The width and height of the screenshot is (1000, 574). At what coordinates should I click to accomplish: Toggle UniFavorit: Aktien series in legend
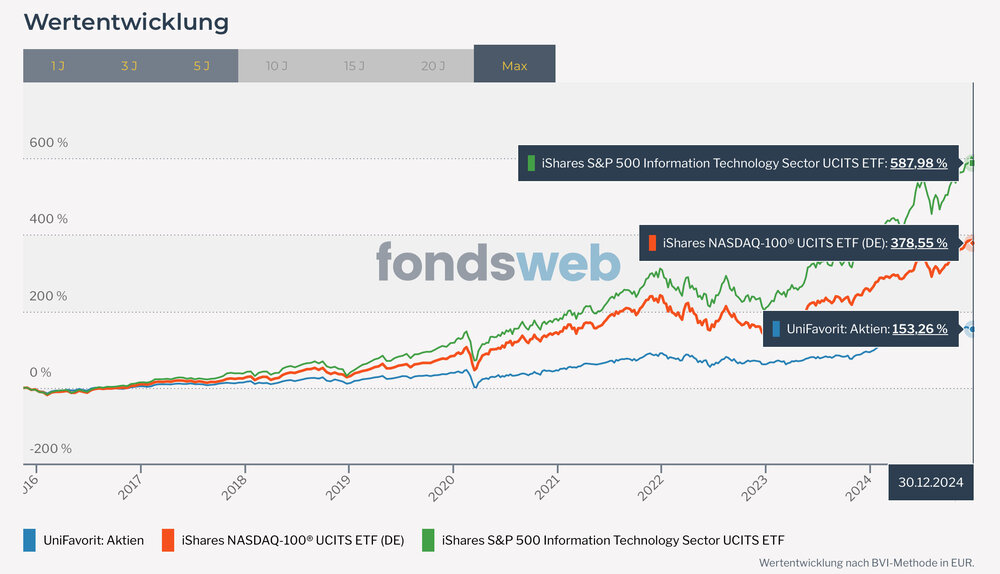point(93,540)
